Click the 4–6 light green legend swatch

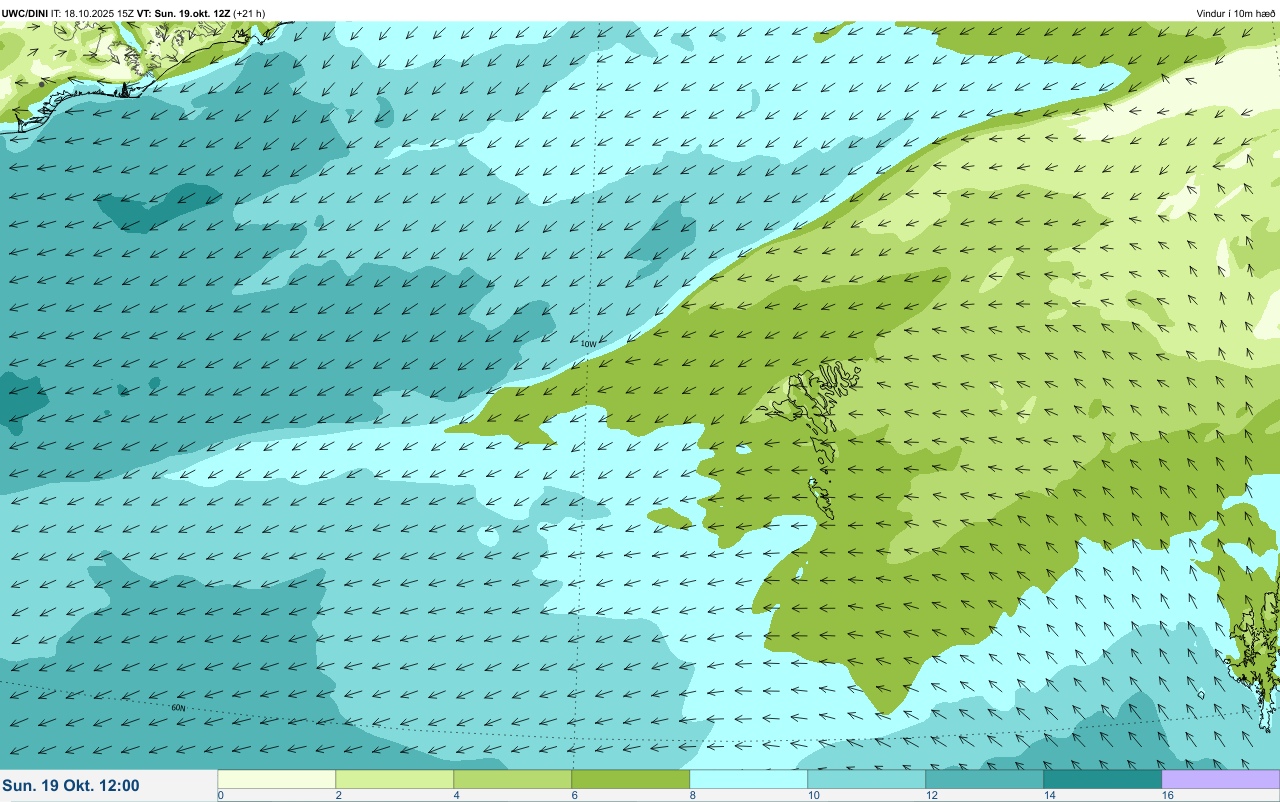click(x=512, y=779)
